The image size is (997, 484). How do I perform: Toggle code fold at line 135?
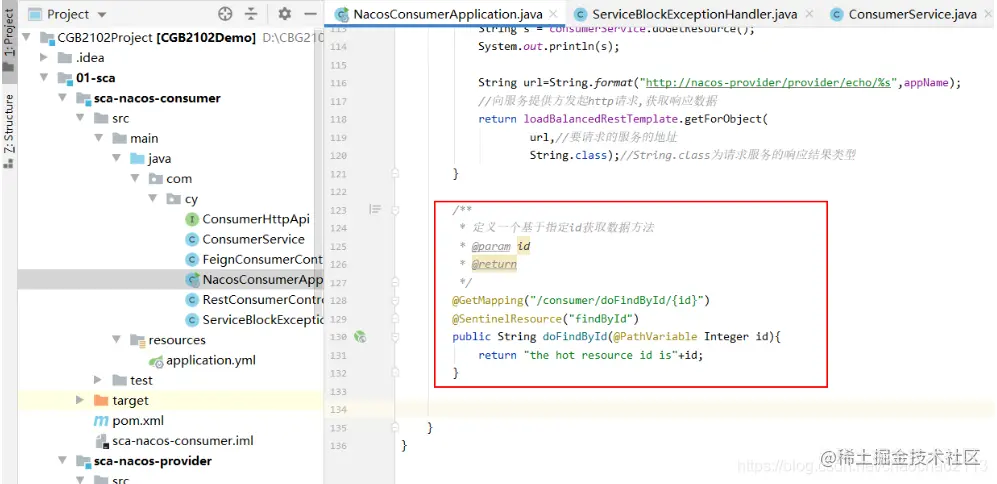coord(395,427)
